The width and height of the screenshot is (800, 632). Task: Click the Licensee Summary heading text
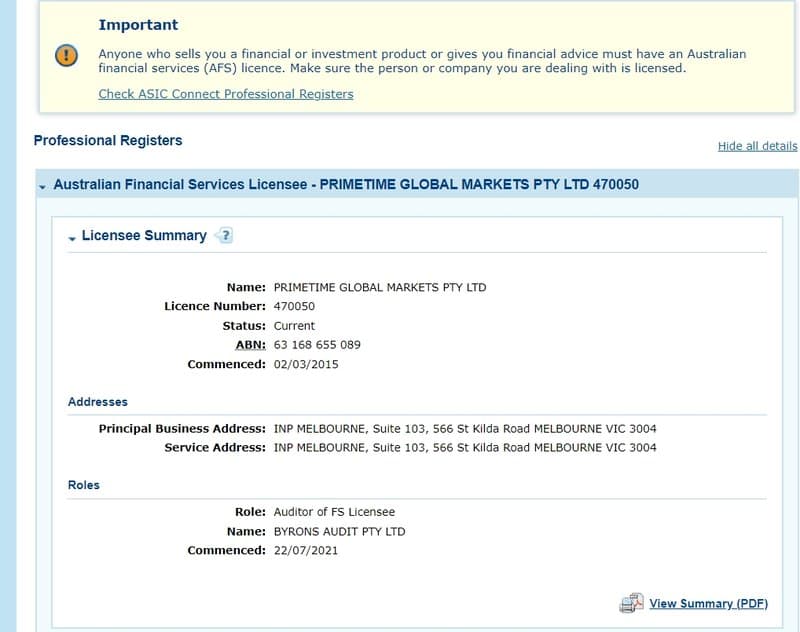144,235
